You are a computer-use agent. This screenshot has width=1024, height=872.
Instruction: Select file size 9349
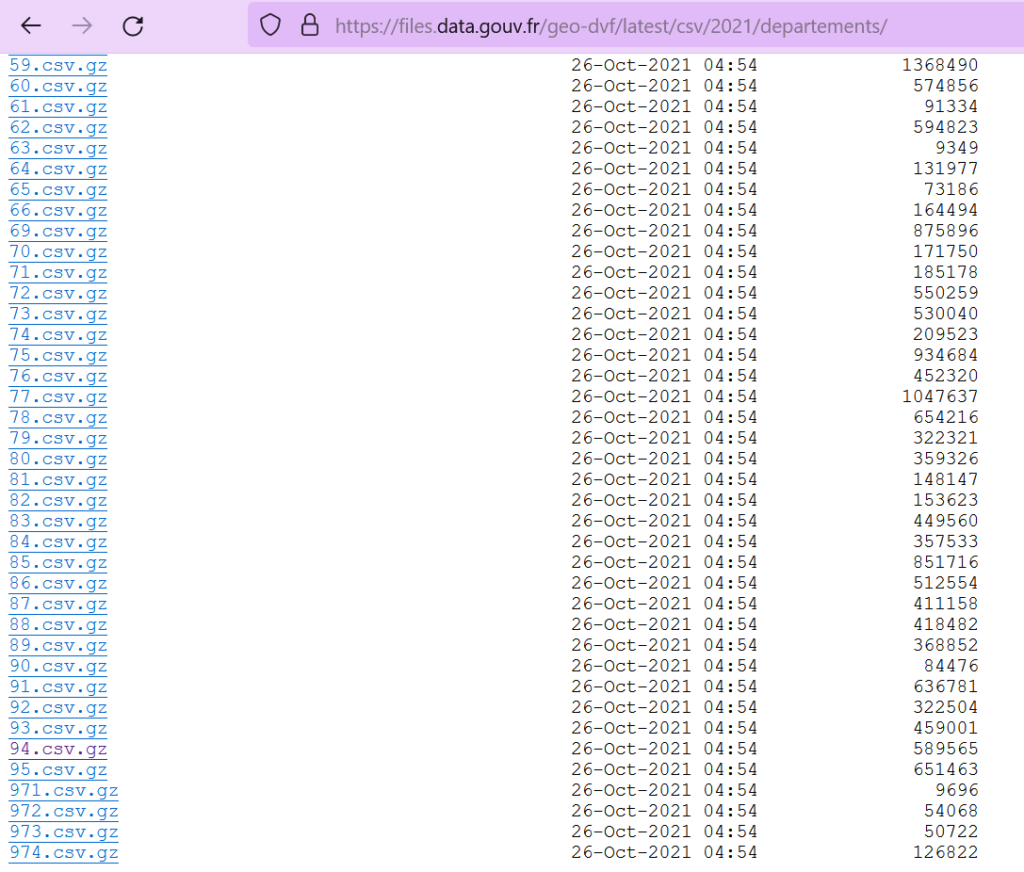957,148
